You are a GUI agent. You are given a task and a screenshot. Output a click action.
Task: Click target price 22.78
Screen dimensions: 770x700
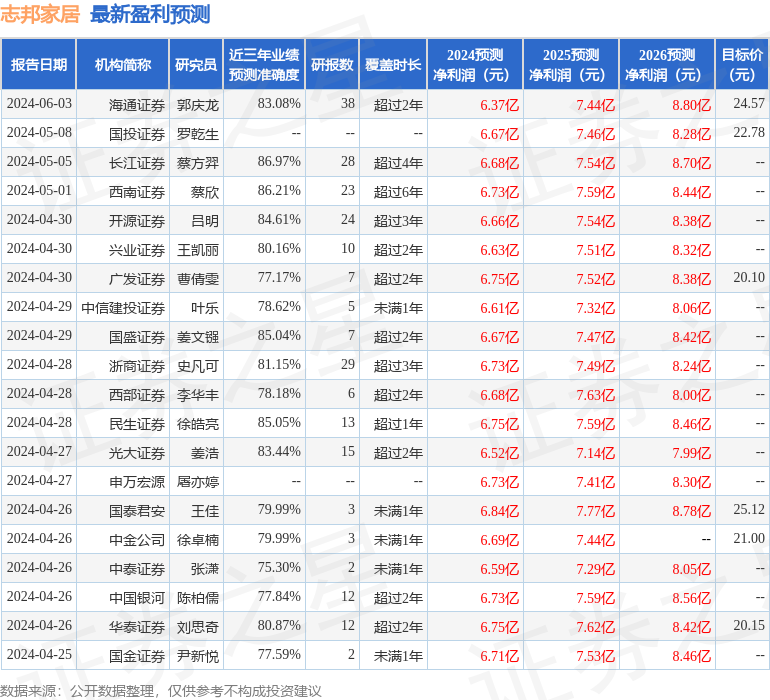pyautogui.click(x=749, y=133)
